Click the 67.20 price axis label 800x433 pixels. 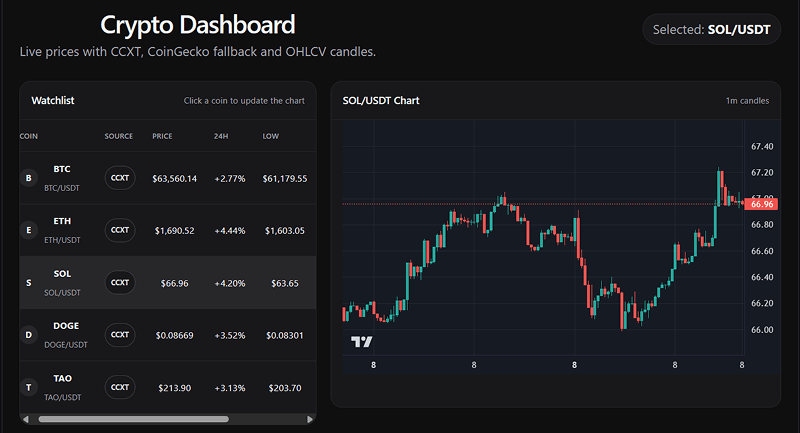point(762,172)
